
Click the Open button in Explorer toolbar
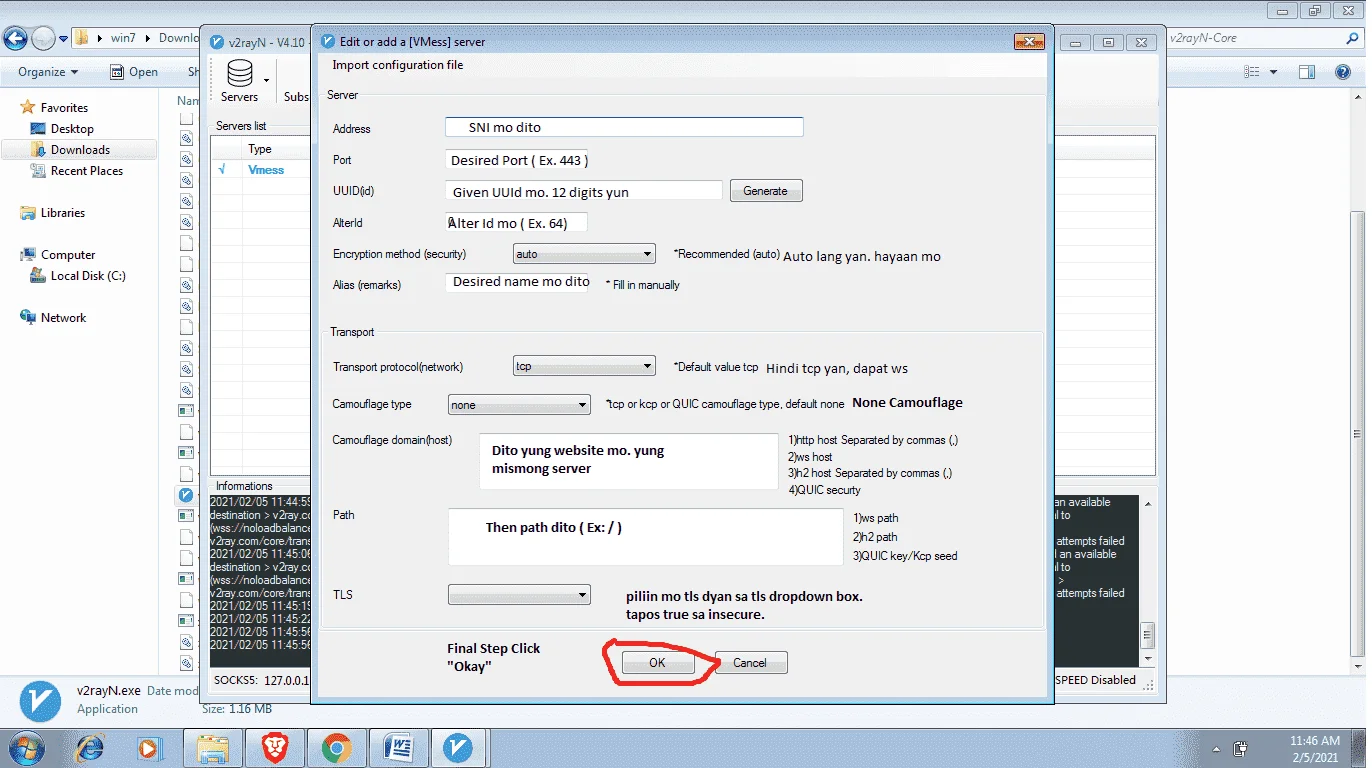(x=134, y=72)
